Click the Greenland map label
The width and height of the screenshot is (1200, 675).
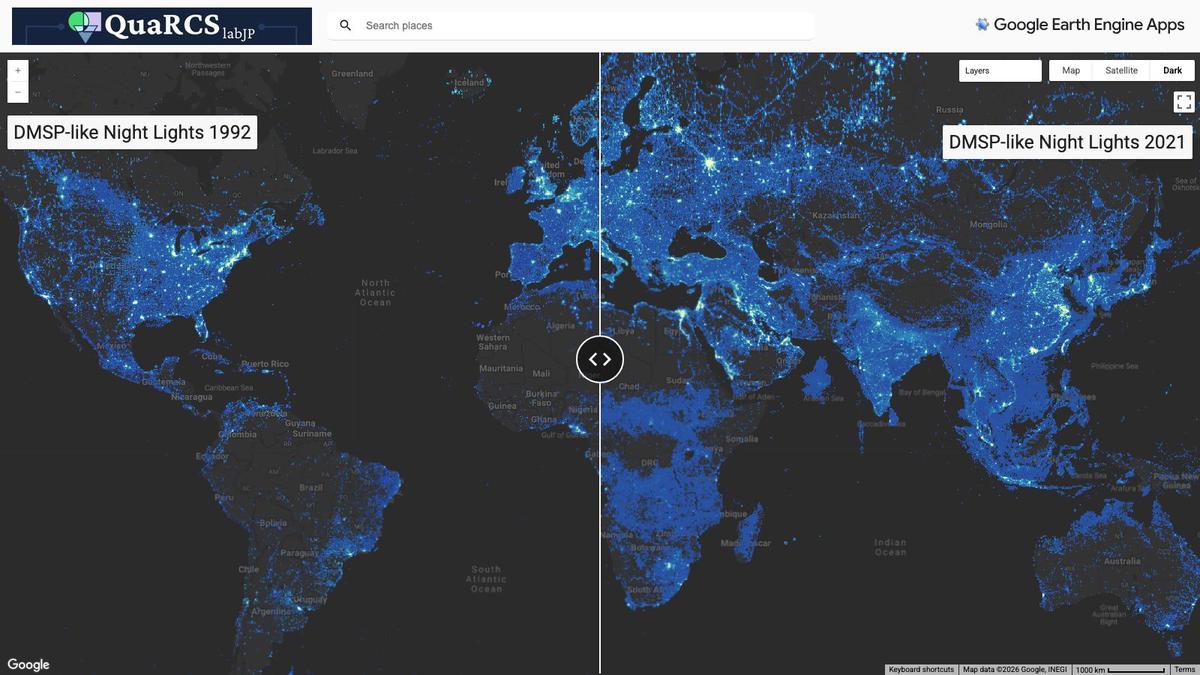coord(352,74)
